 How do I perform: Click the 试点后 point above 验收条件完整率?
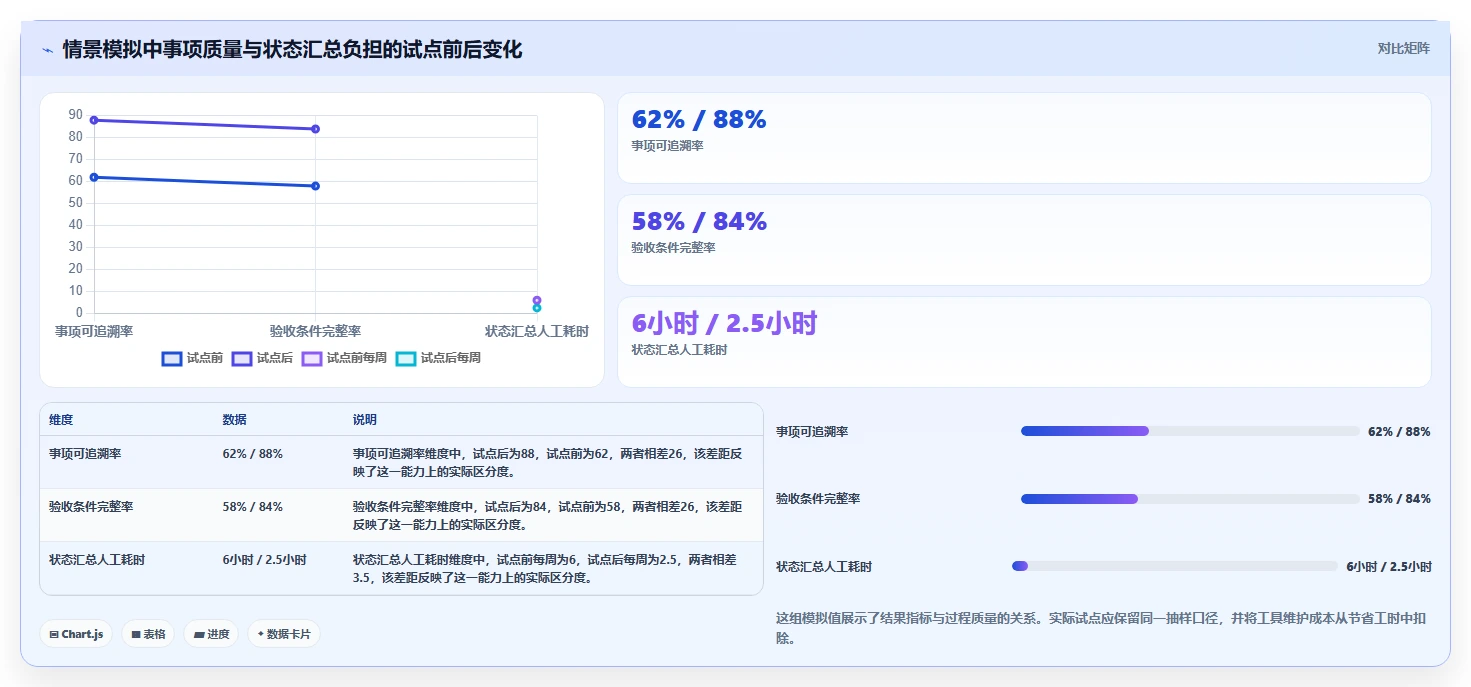[x=315, y=129]
